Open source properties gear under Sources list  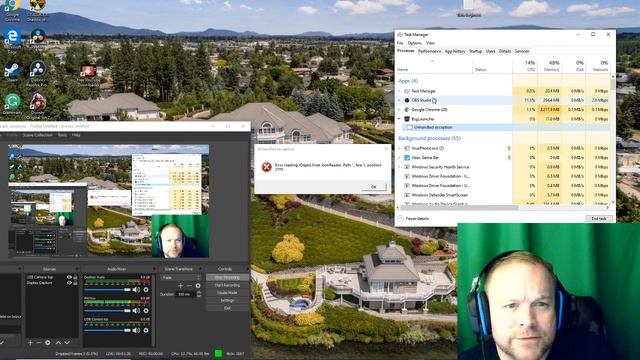48,343
